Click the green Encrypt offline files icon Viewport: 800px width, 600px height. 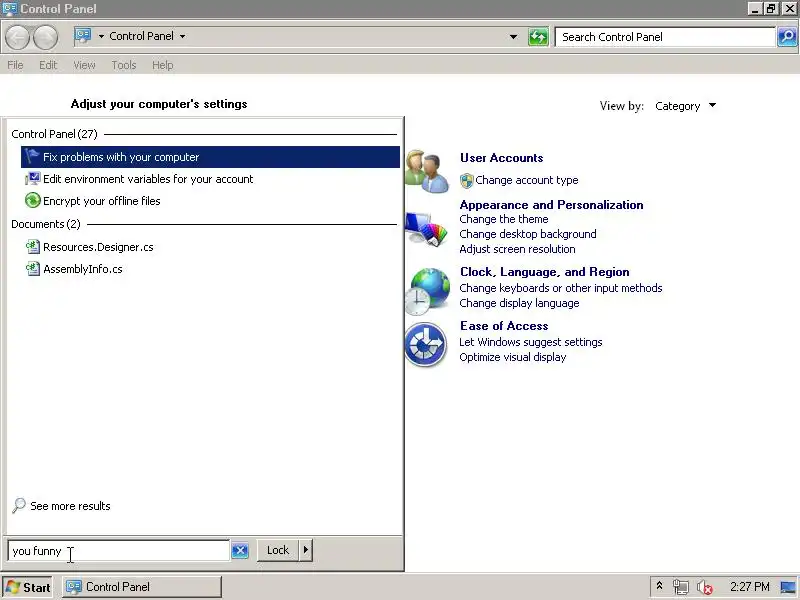tap(32, 201)
